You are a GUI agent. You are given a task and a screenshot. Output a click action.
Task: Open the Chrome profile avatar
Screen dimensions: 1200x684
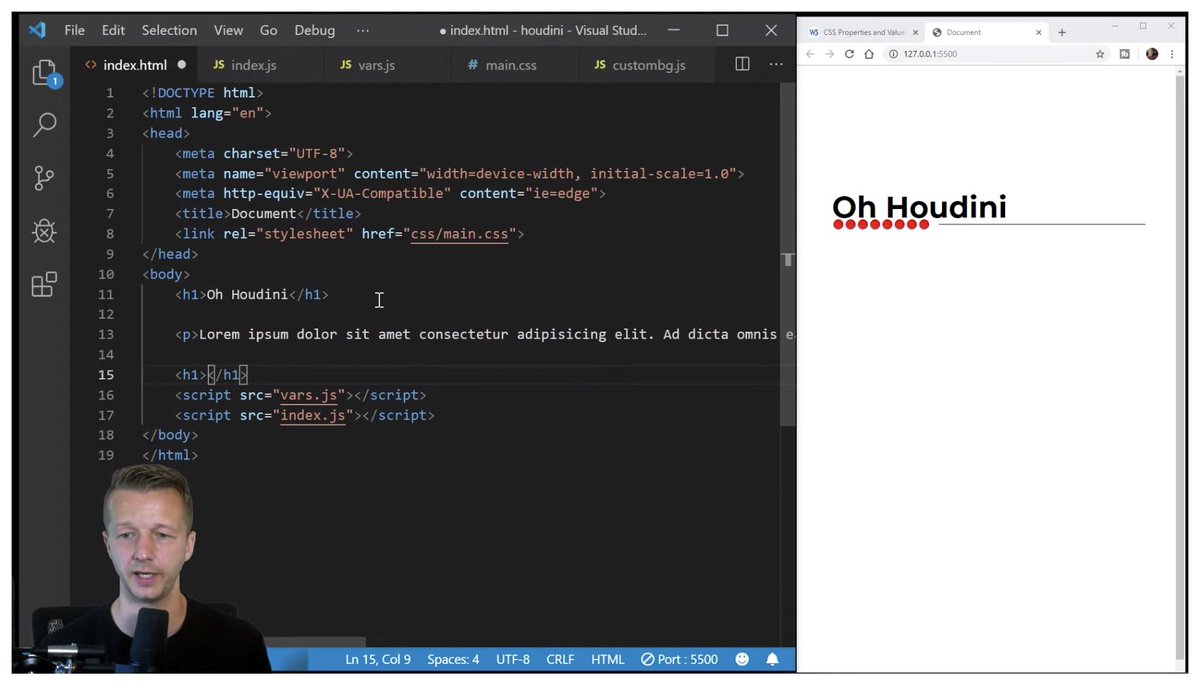click(x=1152, y=54)
